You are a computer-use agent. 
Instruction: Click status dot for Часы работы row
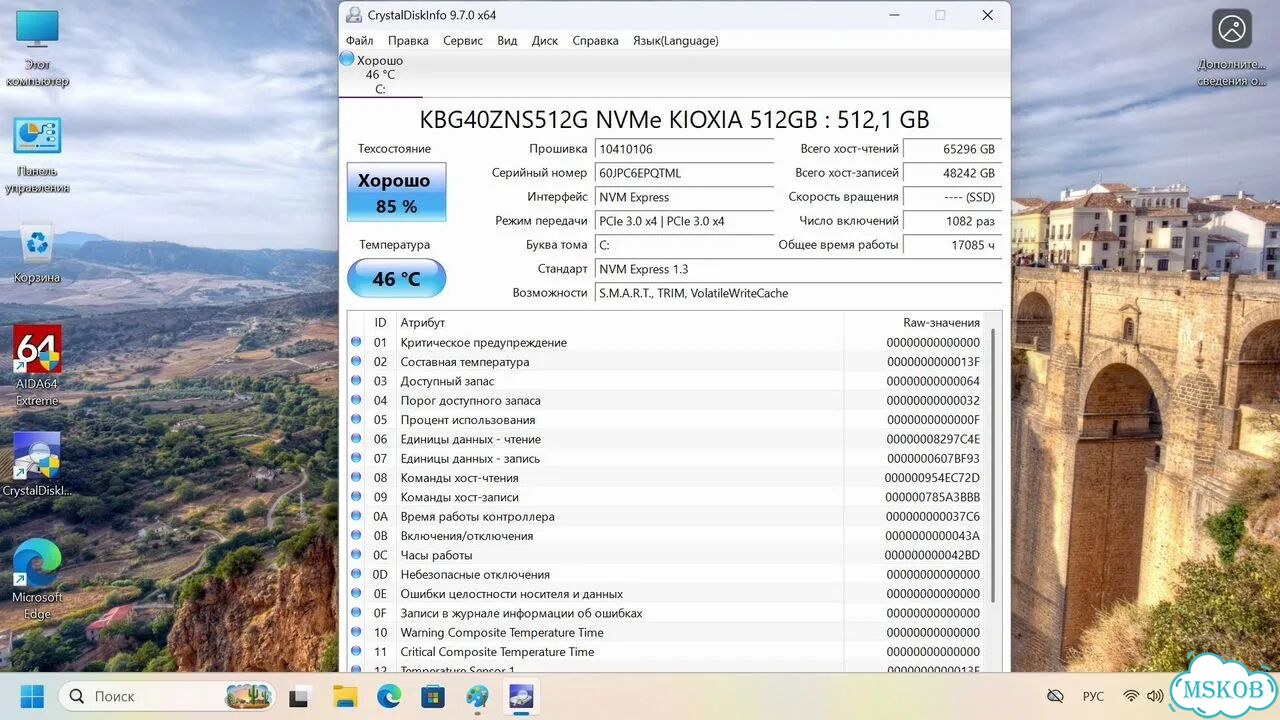coord(356,555)
